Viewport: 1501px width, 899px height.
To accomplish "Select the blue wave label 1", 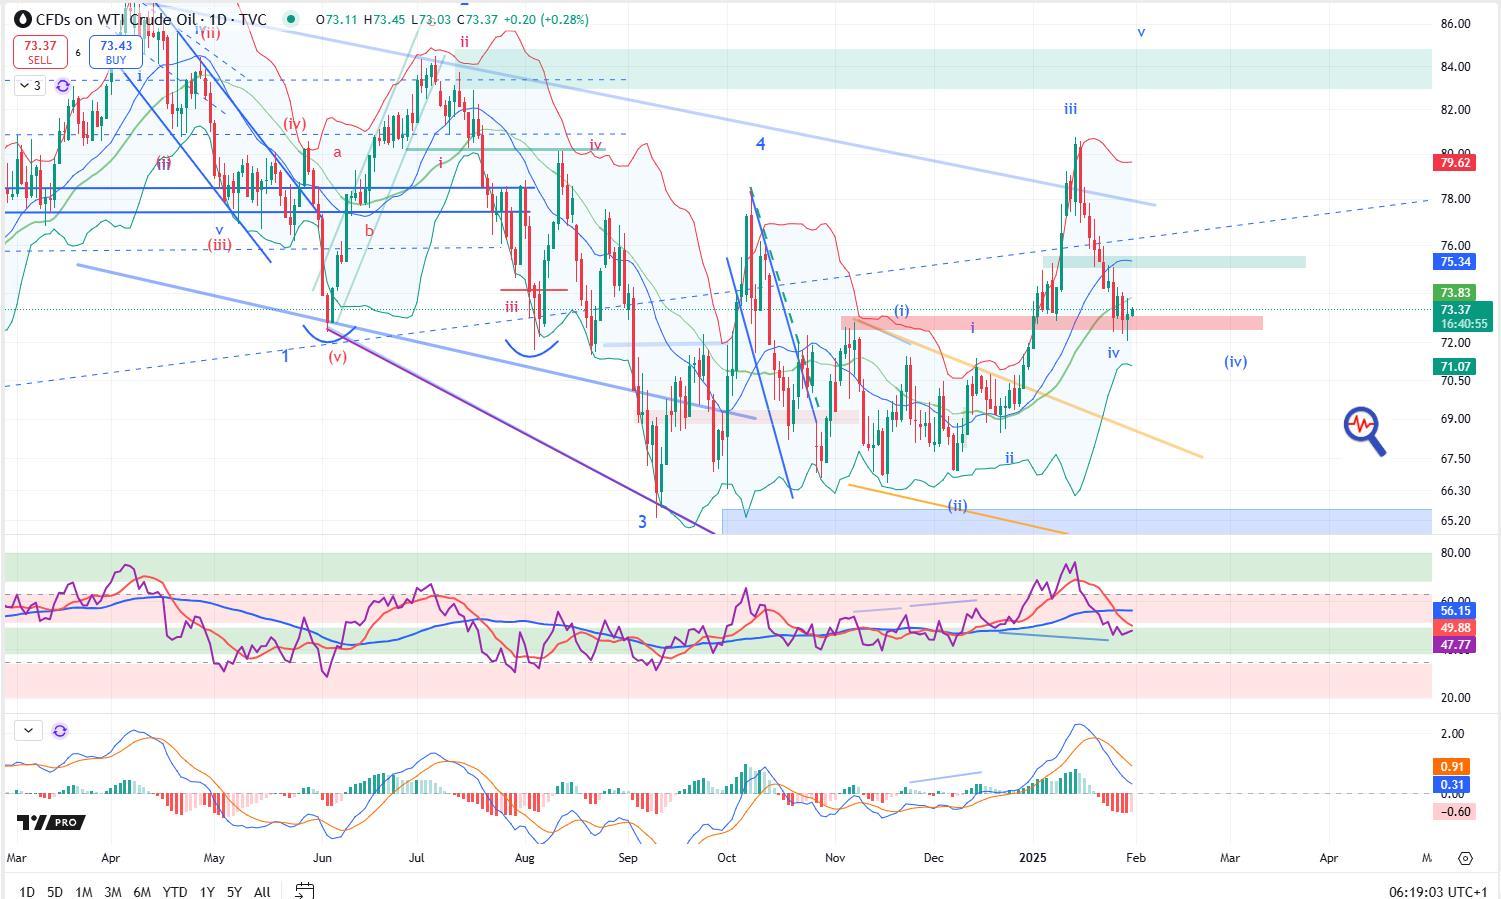I will point(285,356).
